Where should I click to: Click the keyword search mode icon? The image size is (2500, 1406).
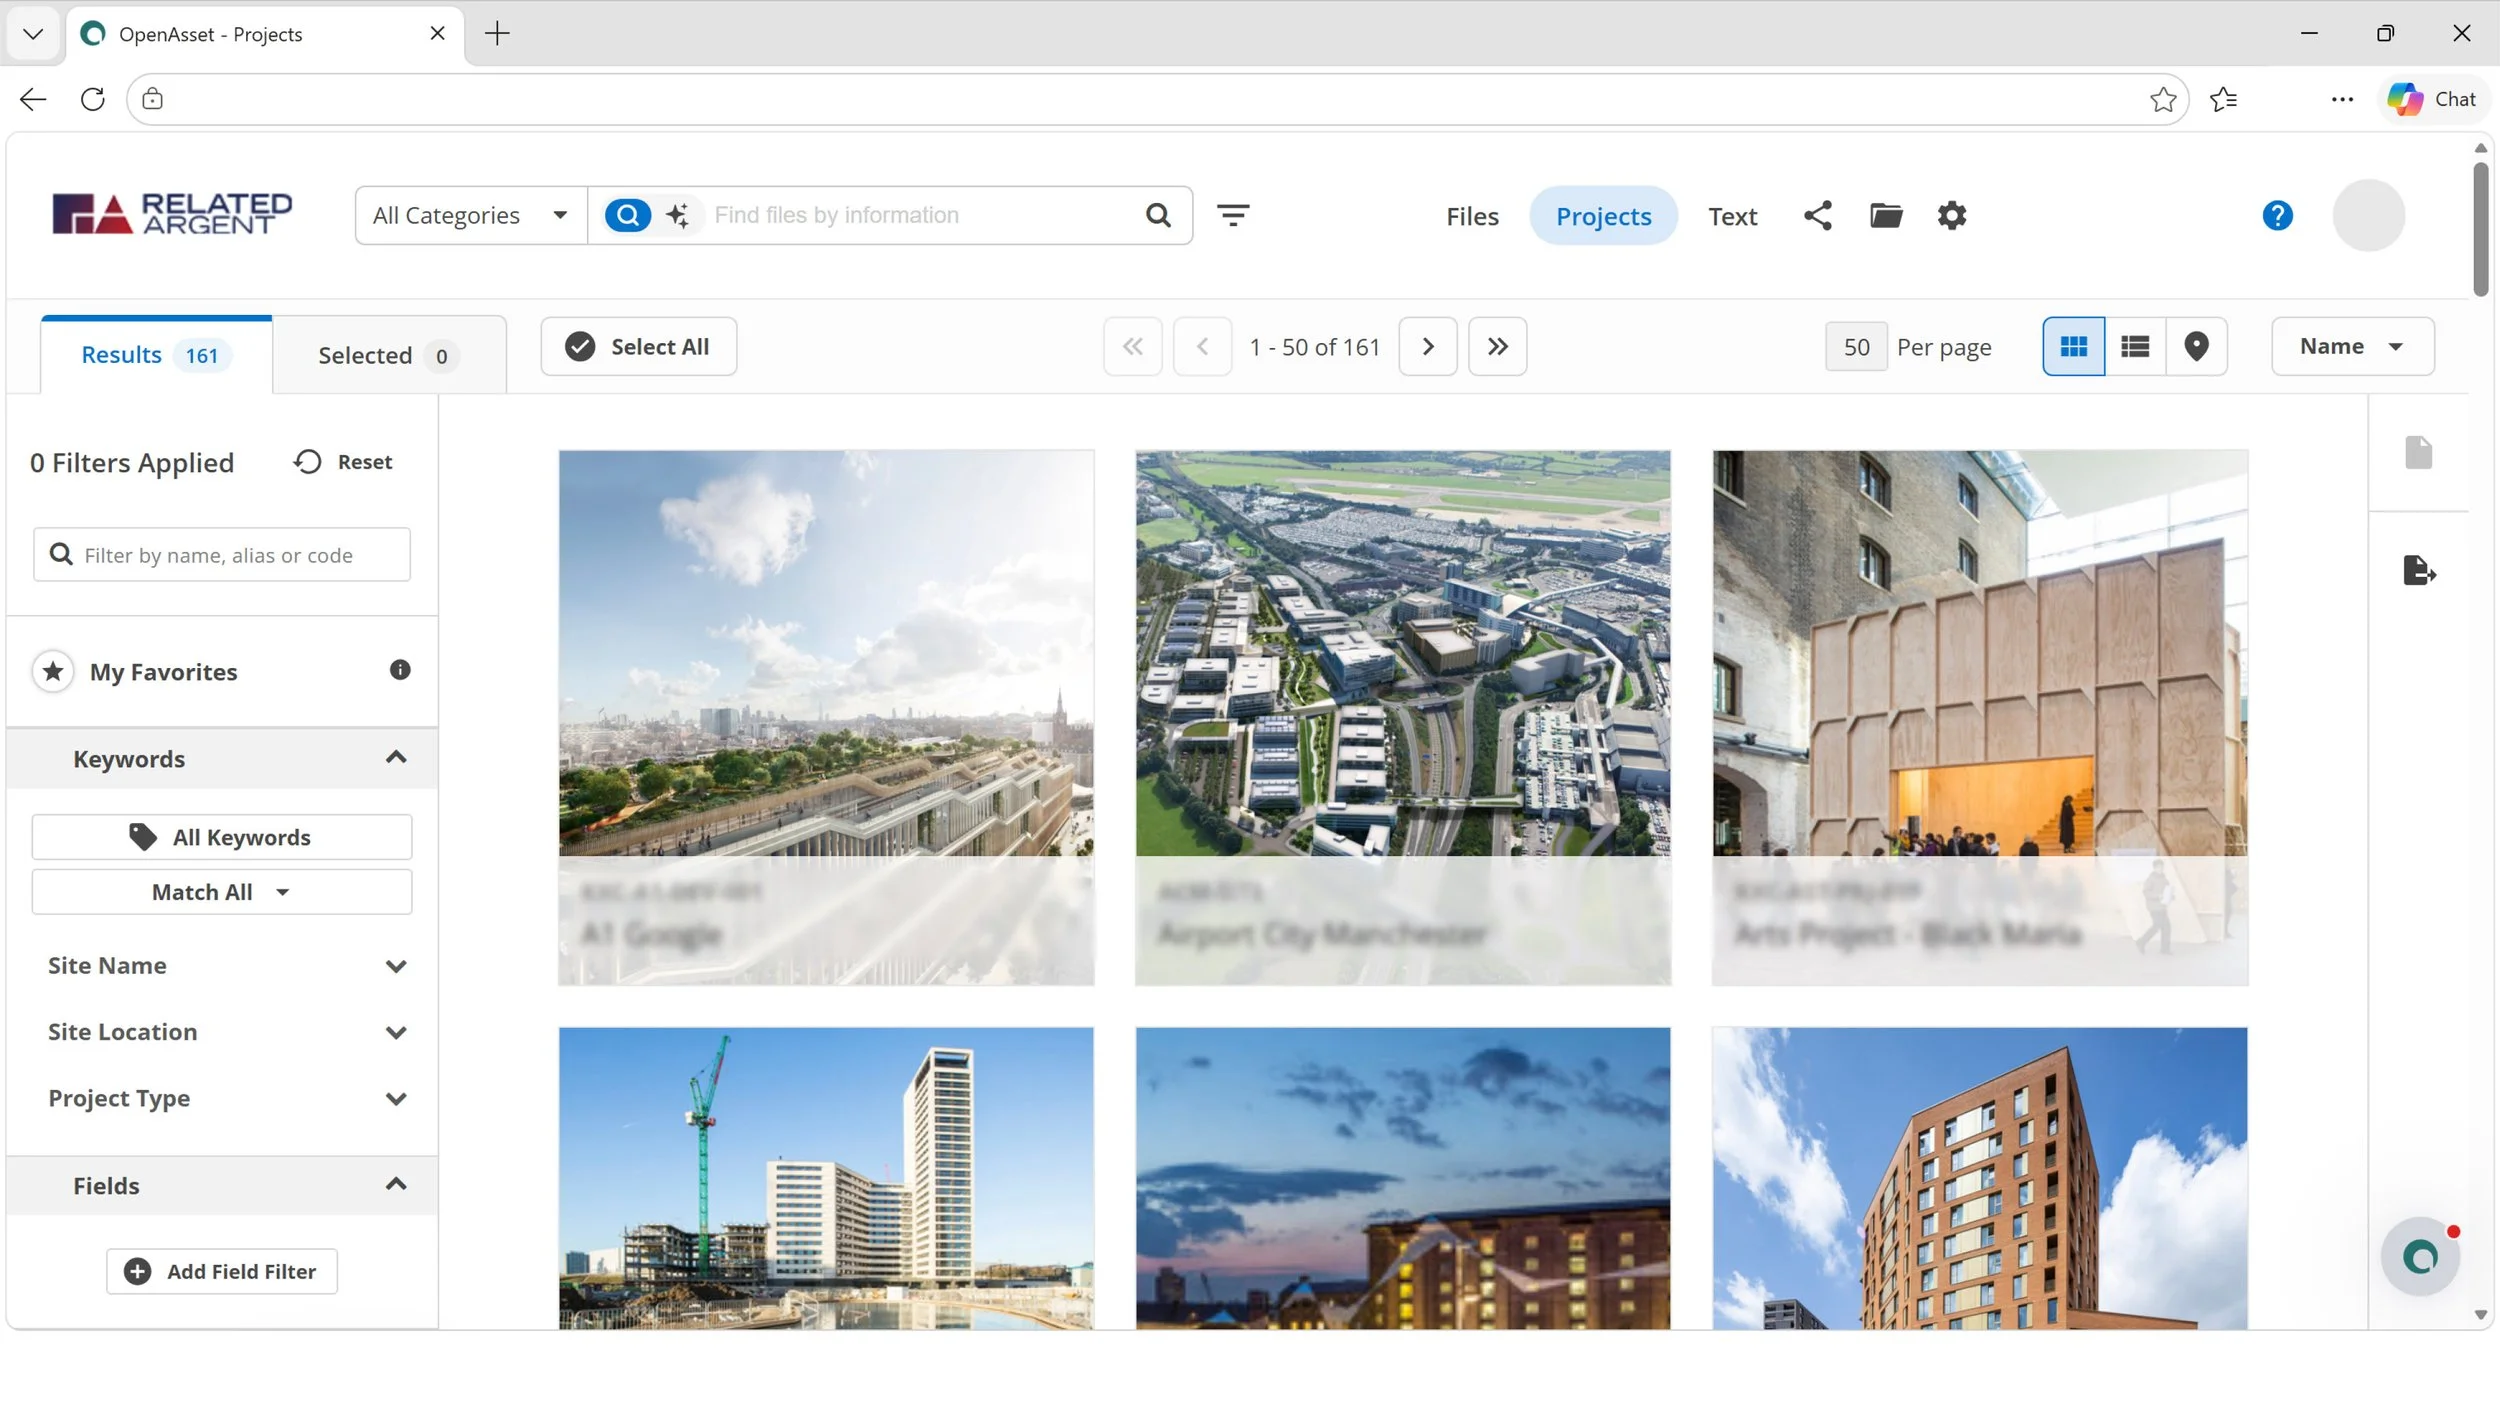pyautogui.click(x=628, y=215)
